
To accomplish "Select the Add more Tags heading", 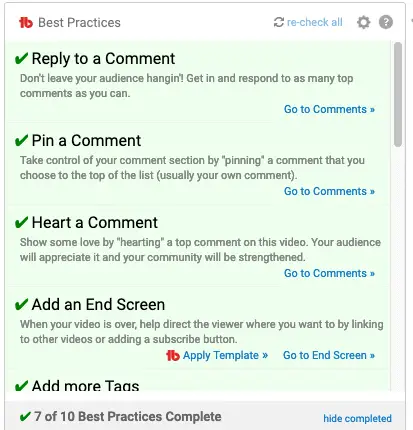I will click(85, 386).
